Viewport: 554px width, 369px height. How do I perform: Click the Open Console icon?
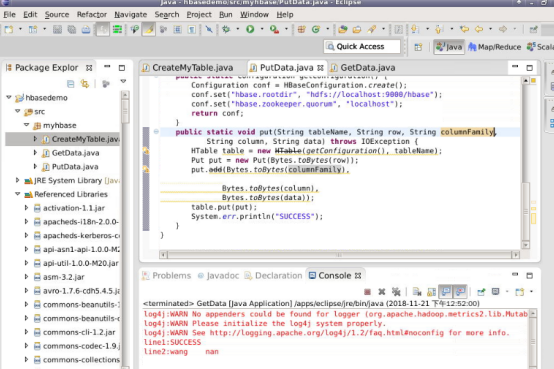520,292
